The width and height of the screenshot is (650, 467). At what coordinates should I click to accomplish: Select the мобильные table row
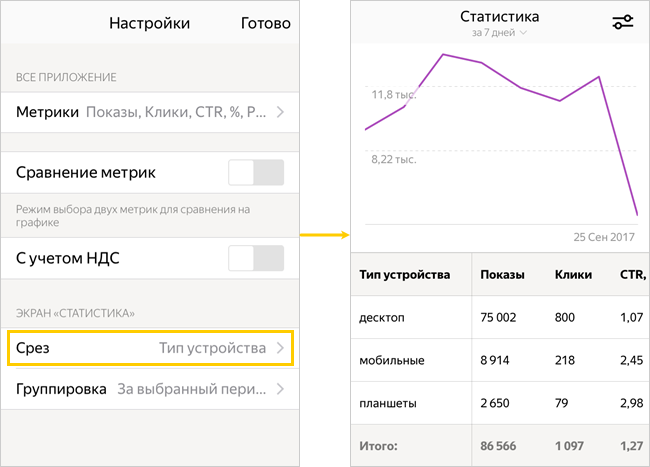(500, 360)
